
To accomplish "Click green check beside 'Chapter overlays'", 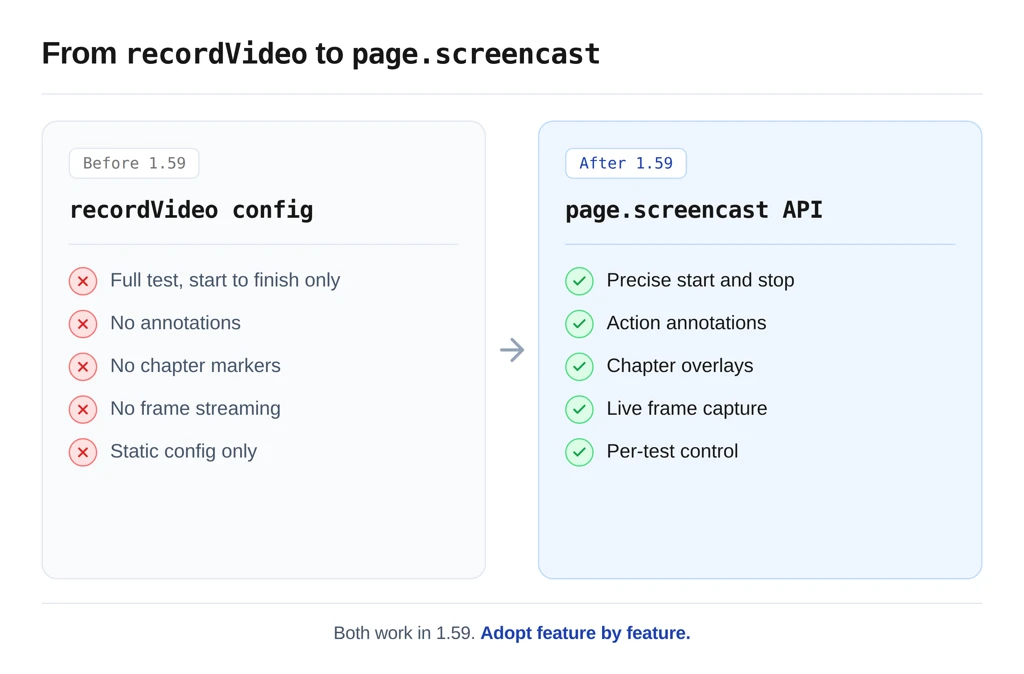I will coord(579,367).
